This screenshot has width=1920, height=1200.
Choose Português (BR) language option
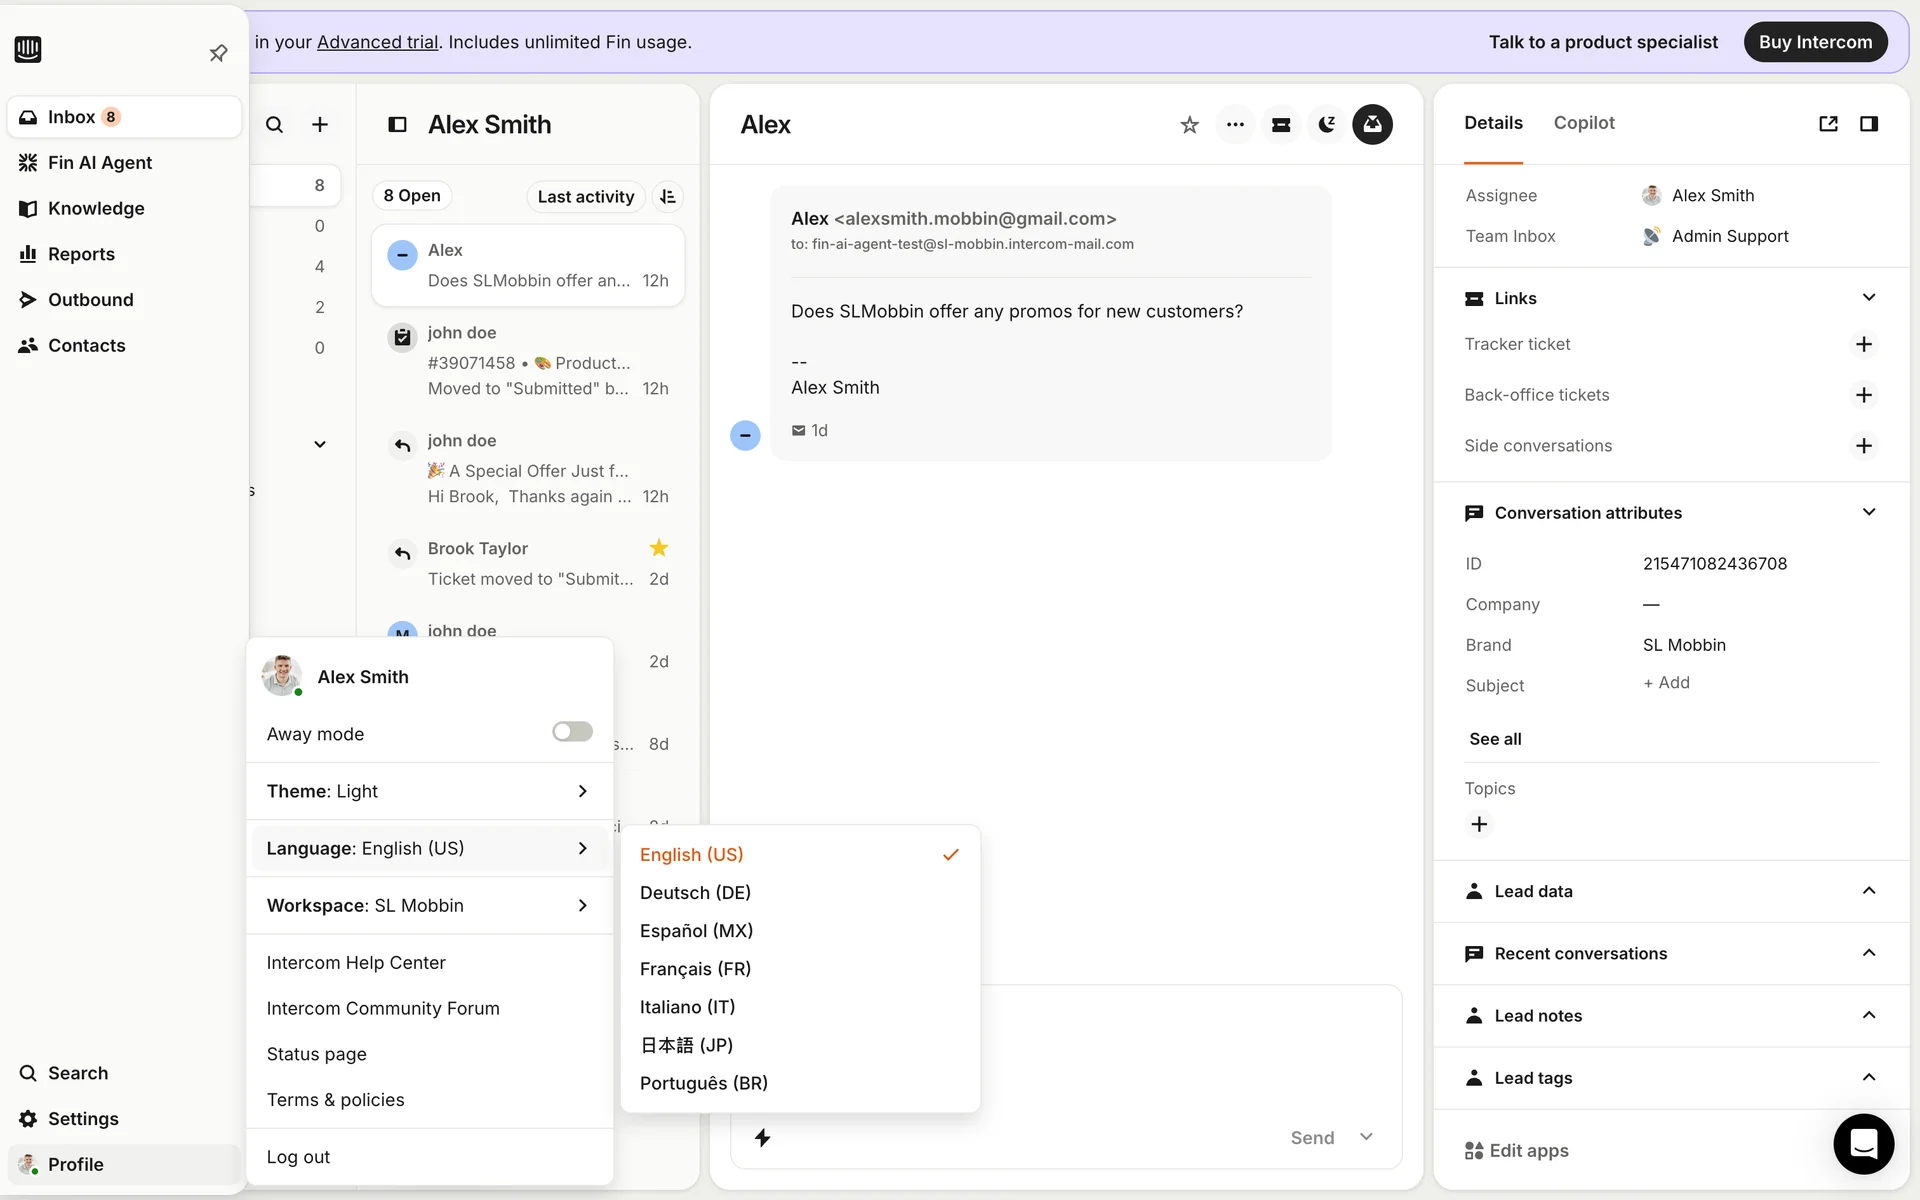703,1083
